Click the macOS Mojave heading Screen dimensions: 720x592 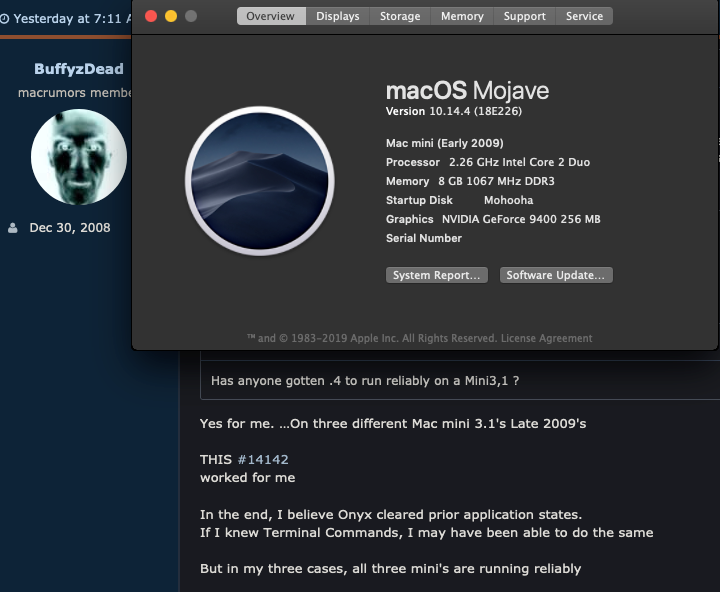[x=467, y=90]
